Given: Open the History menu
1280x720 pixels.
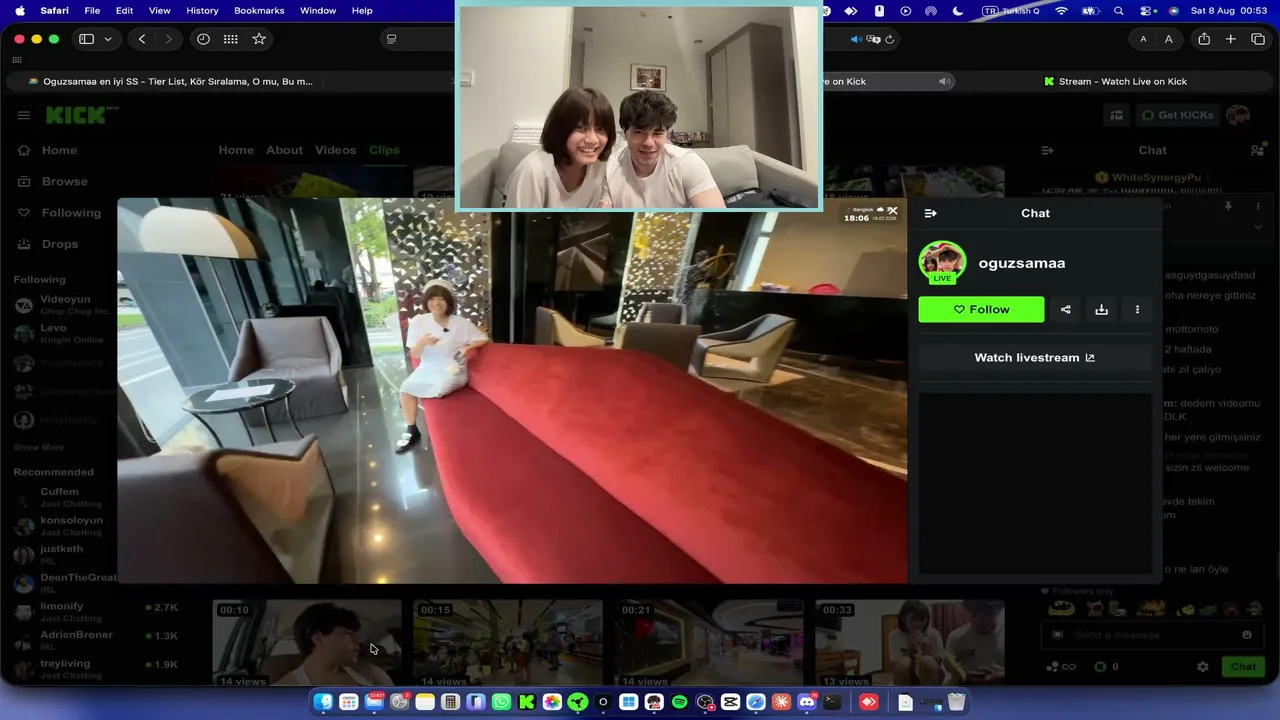Looking at the screenshot, I should [202, 11].
